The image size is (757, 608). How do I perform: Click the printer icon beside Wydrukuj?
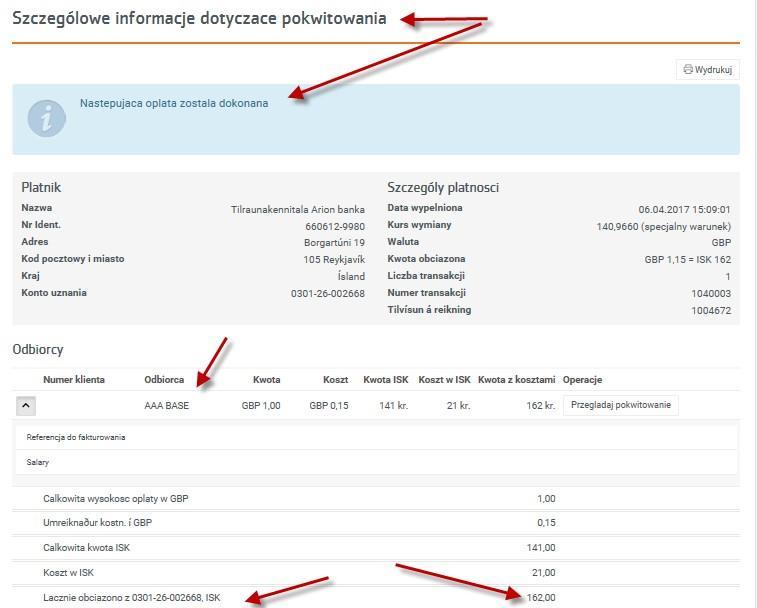(x=688, y=70)
